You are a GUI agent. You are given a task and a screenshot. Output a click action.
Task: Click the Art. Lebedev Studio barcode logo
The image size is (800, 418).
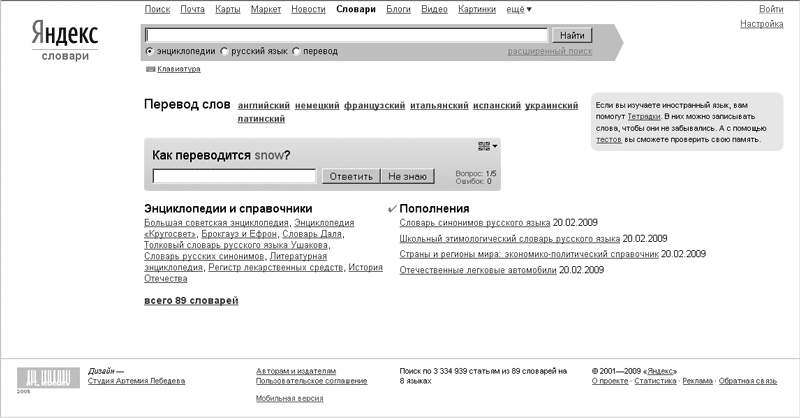tap(44, 379)
